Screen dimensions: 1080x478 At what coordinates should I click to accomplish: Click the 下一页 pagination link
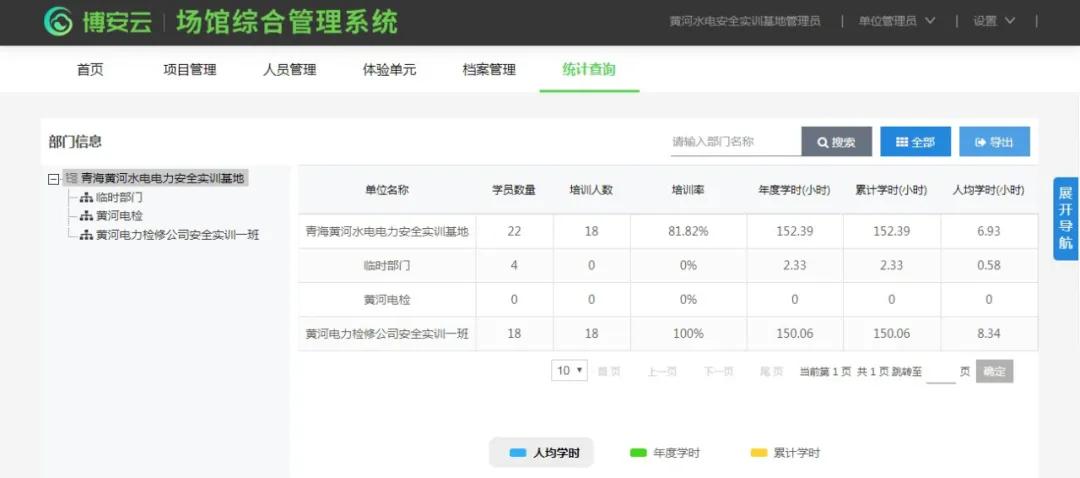pyautogui.click(x=718, y=371)
